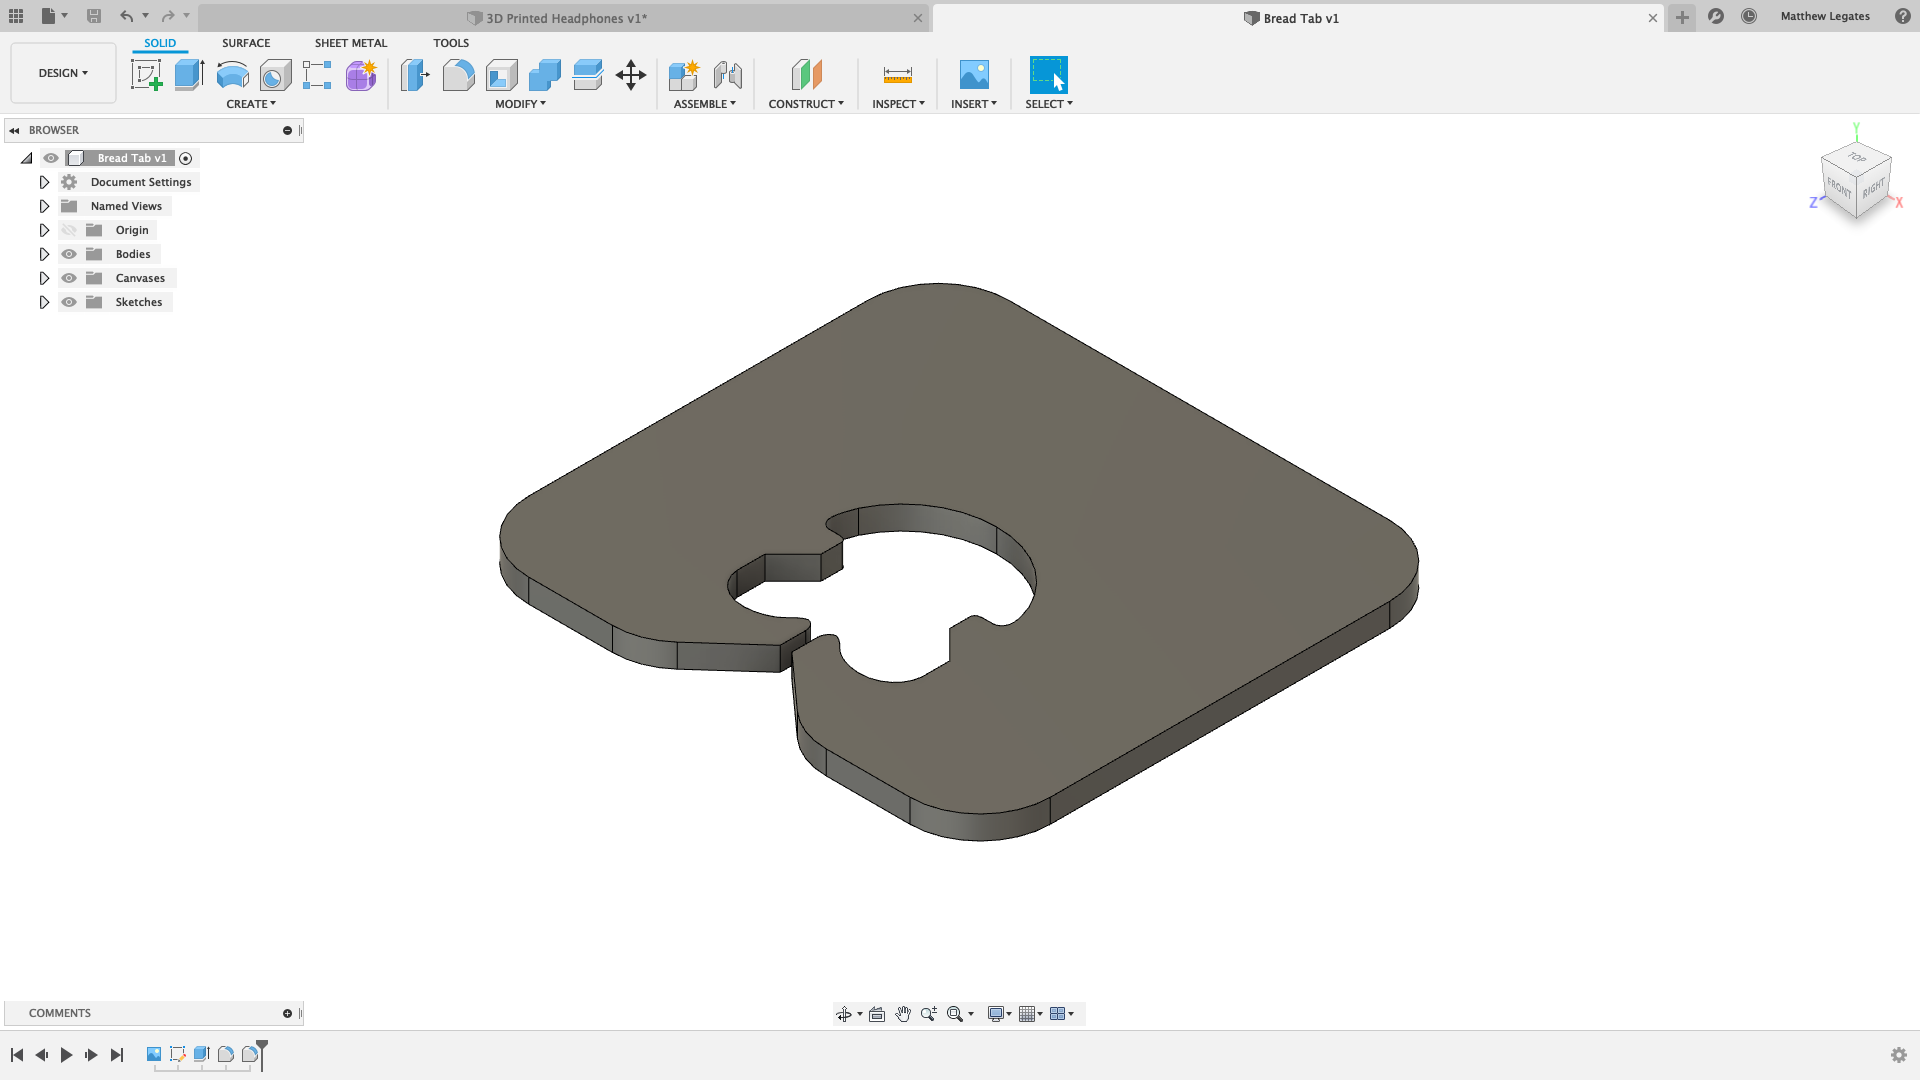This screenshot has width=1920, height=1080.
Task: Hide the Canvases folder
Action: tap(69, 278)
